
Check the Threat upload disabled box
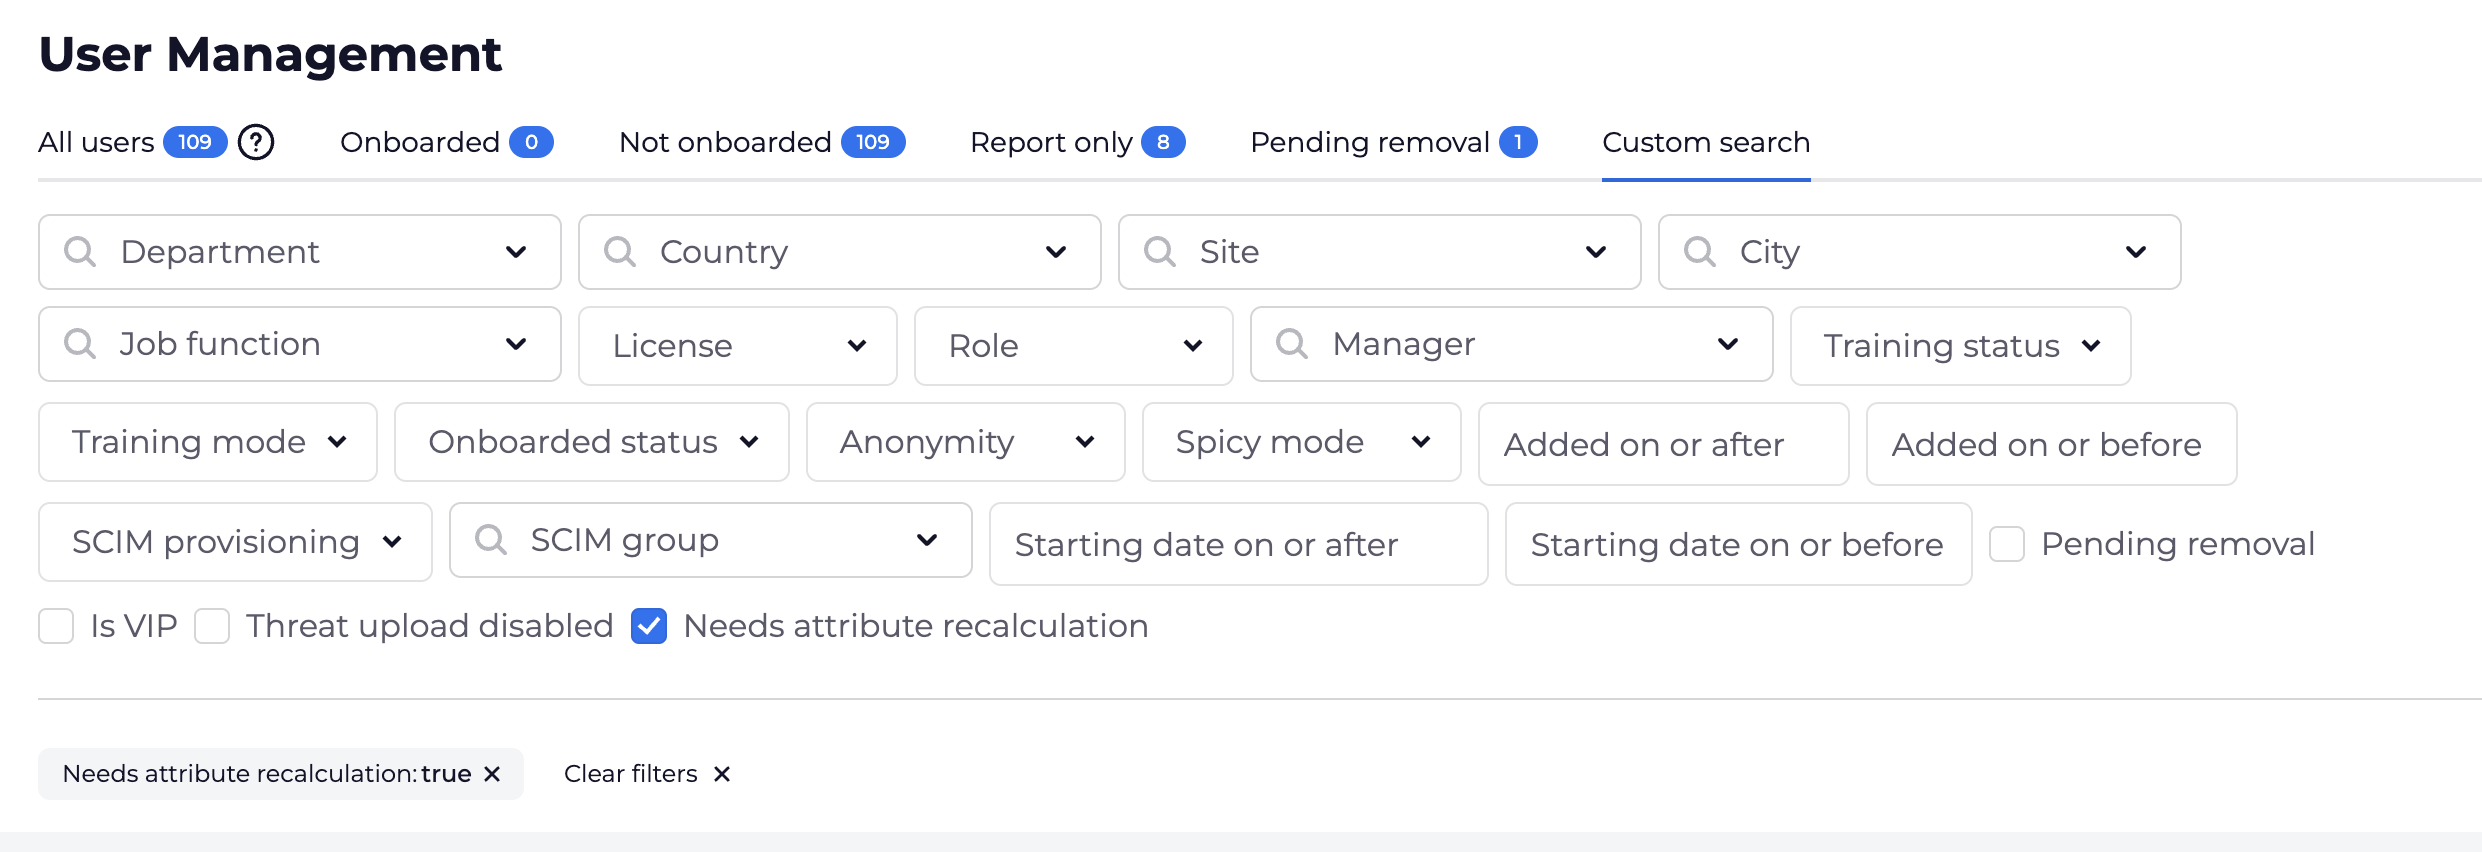[212, 626]
